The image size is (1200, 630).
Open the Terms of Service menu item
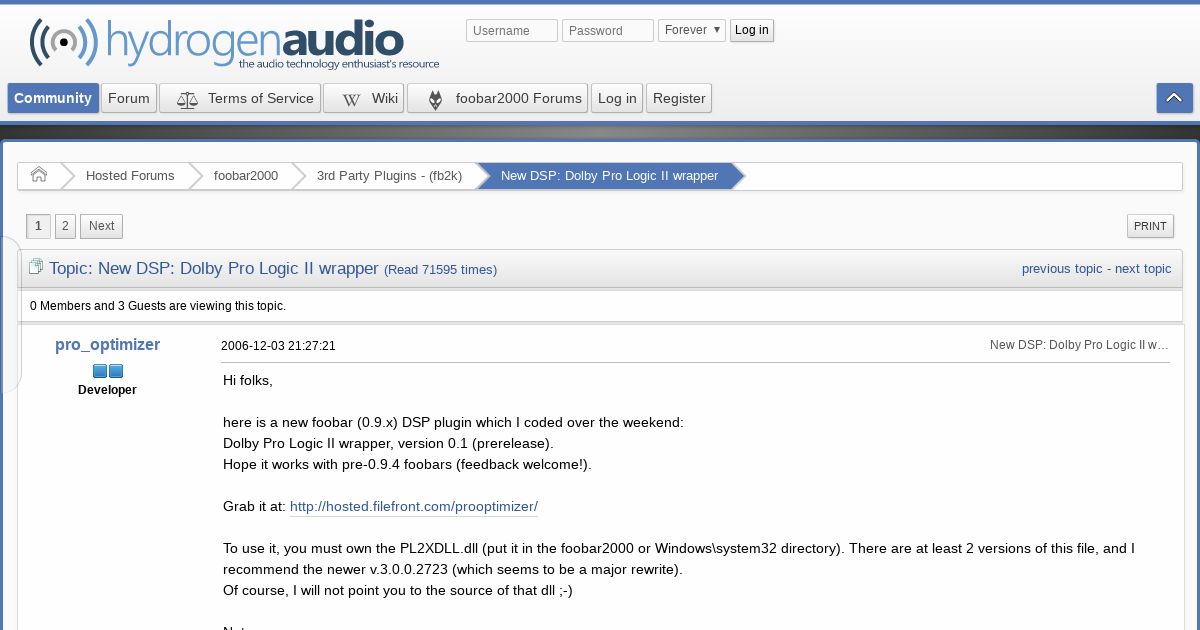[x=240, y=98]
